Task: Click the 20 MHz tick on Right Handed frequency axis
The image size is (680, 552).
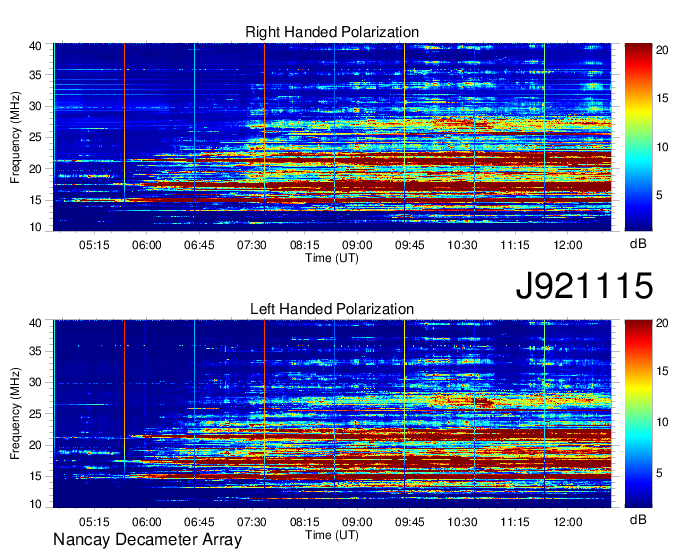Action: point(35,169)
